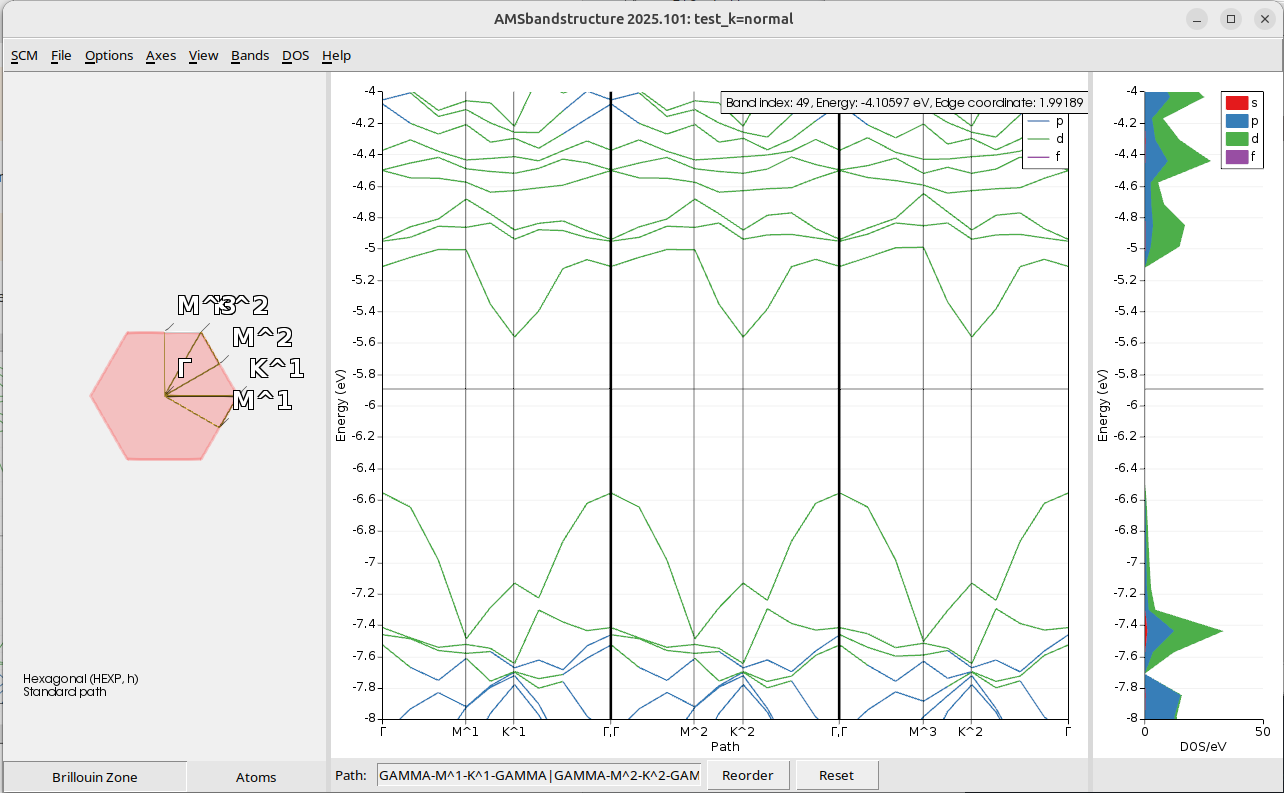The width and height of the screenshot is (1284, 793).
Task: Click into the Path input field
Action: click(x=539, y=775)
